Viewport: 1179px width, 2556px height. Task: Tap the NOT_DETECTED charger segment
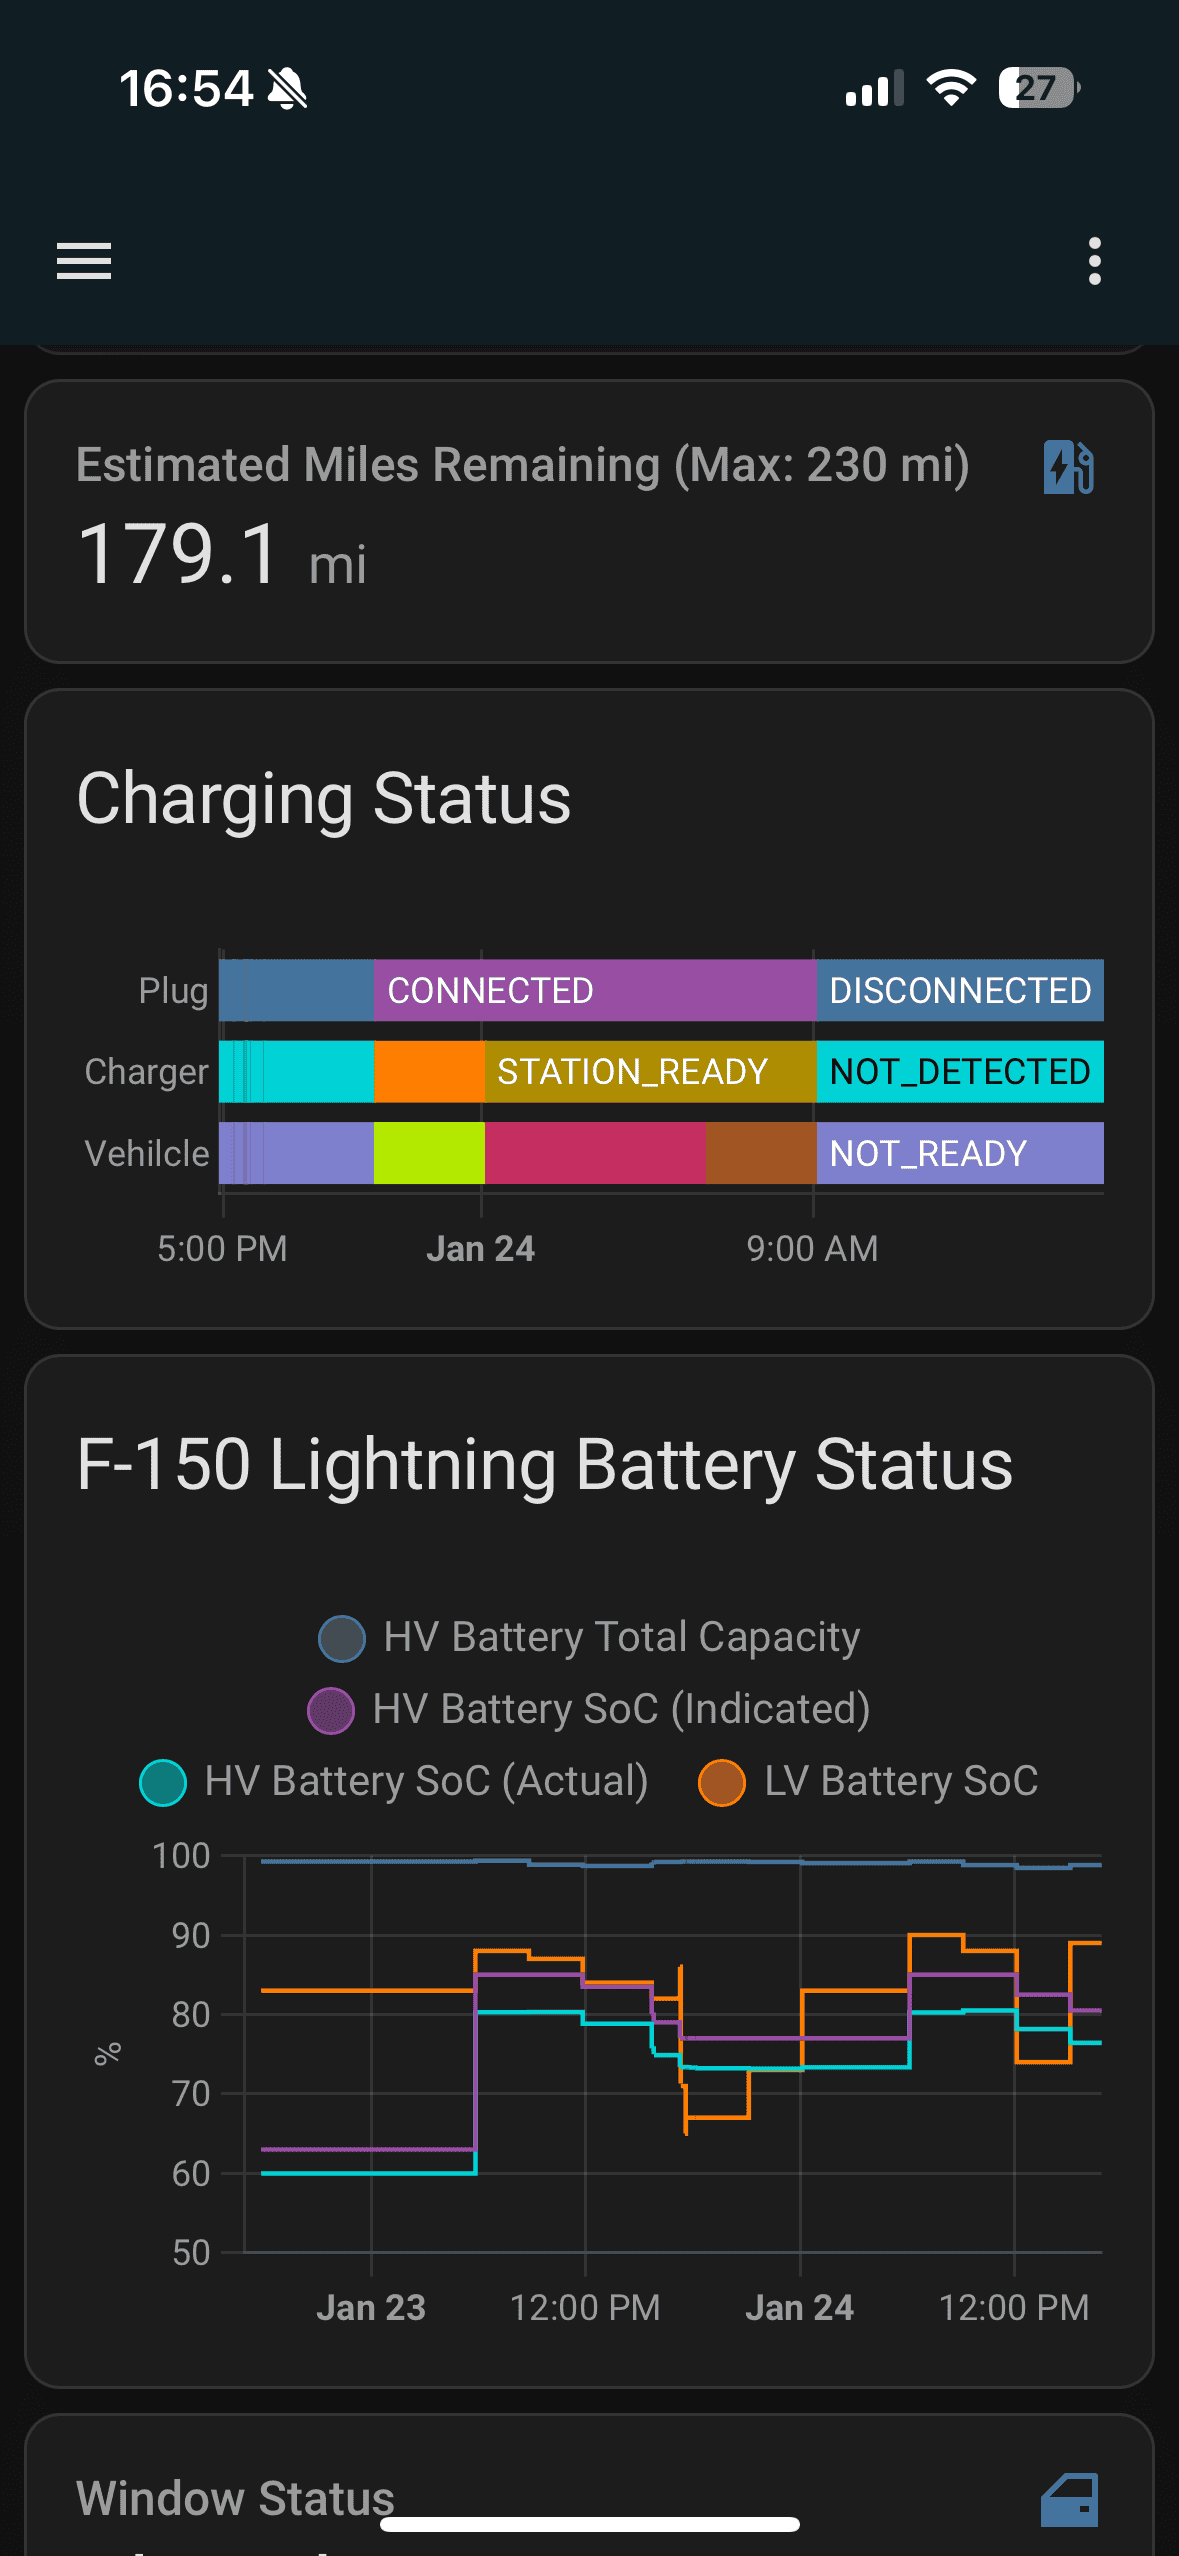coord(959,1071)
